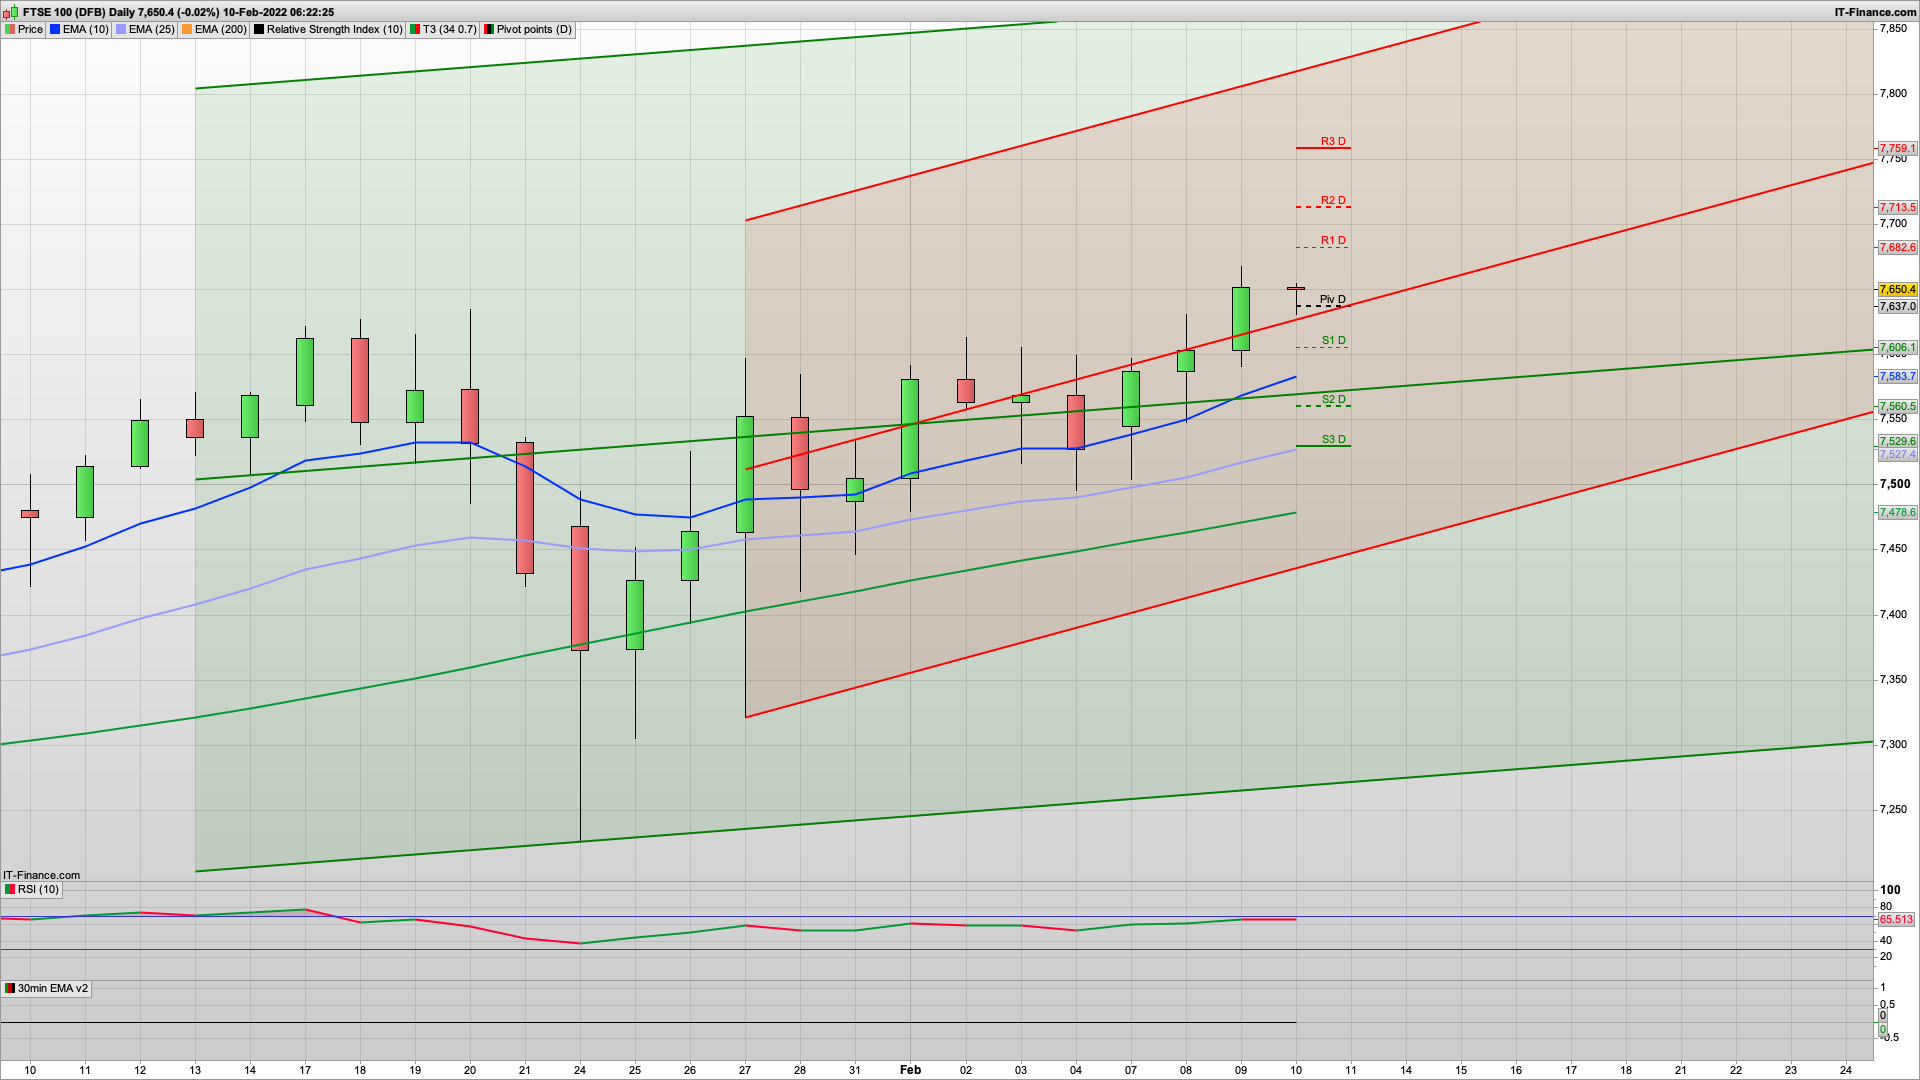Open the EMA (200) indicator settings
This screenshot has height=1080, width=1920.
point(214,29)
